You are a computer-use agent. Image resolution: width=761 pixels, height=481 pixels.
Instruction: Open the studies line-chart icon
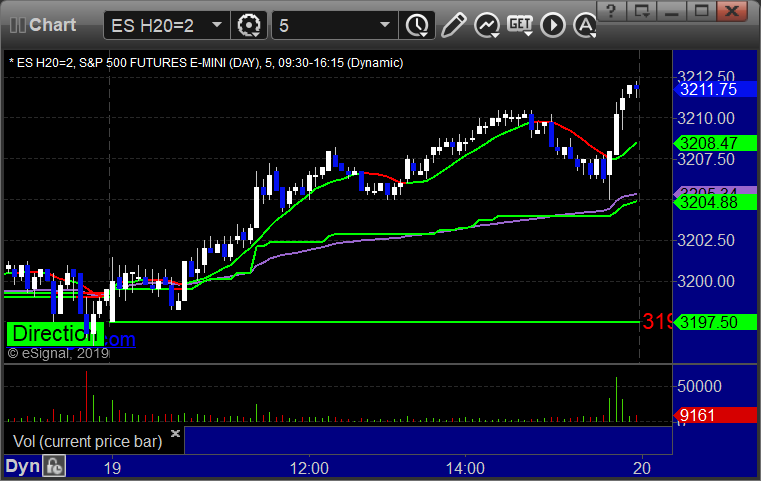[x=487, y=25]
